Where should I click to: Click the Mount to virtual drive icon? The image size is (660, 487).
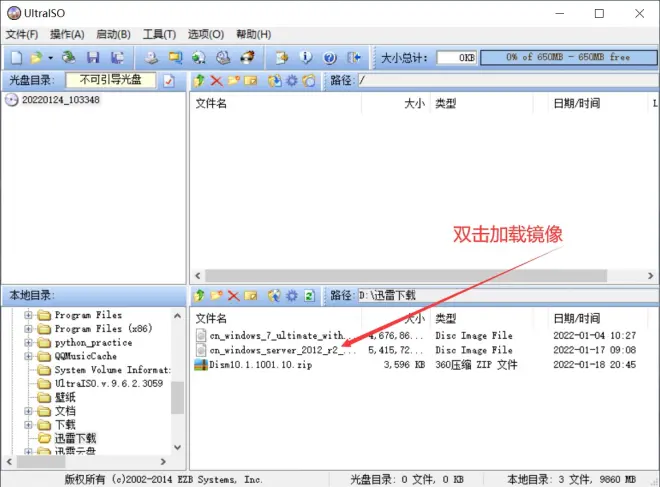223,58
